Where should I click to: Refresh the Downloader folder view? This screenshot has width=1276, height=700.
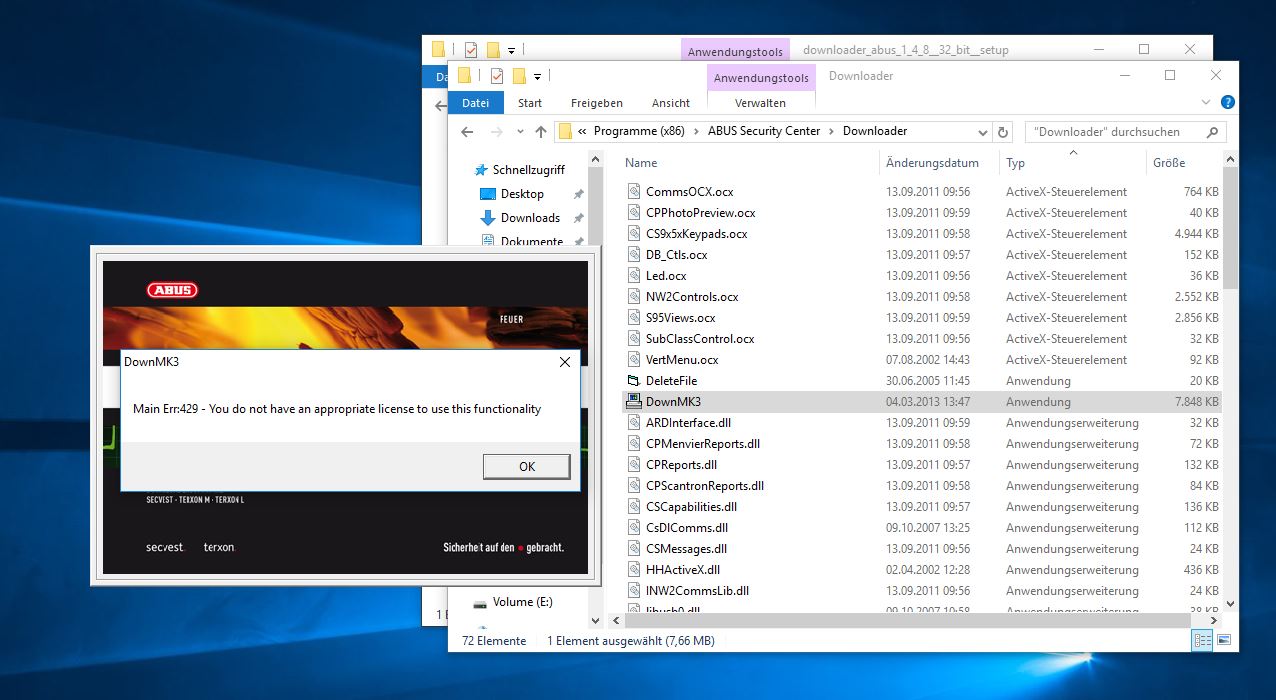pyautogui.click(x=1004, y=132)
